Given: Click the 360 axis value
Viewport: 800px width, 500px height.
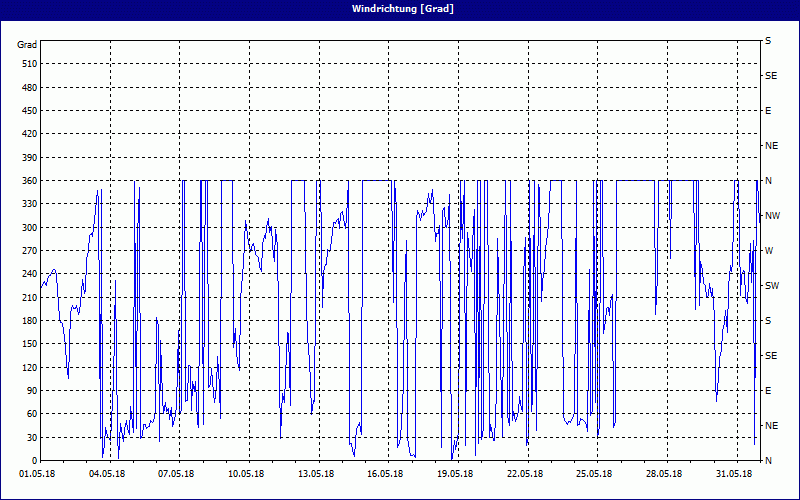Looking at the screenshot, I should [30, 181].
